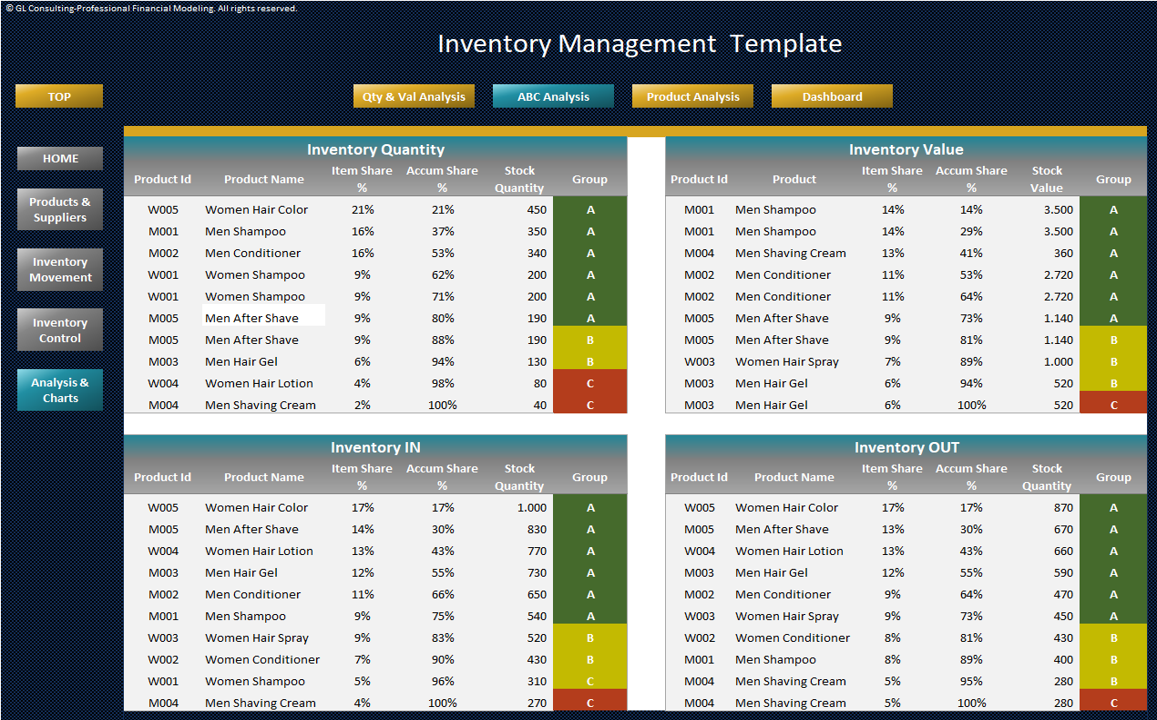Click the TOP button
Viewport: 1157px width, 720px height.
[x=59, y=97]
